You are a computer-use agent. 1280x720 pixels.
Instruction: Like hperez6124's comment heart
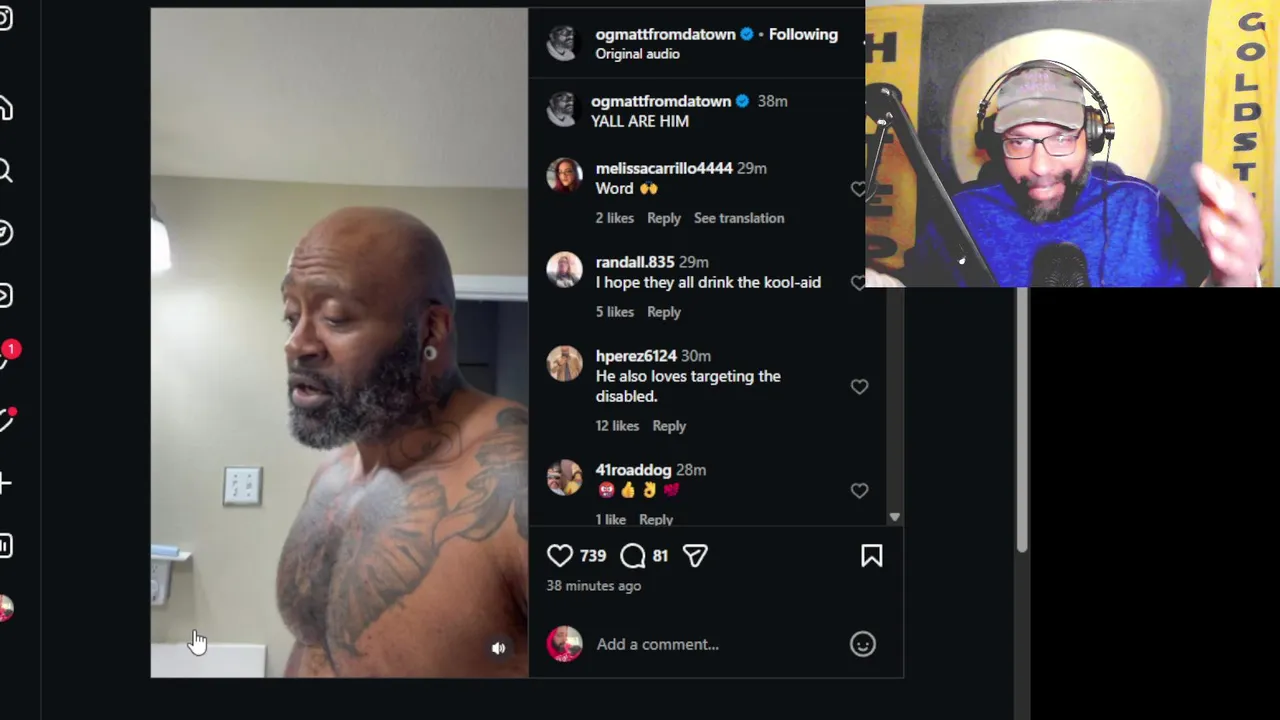[859, 387]
